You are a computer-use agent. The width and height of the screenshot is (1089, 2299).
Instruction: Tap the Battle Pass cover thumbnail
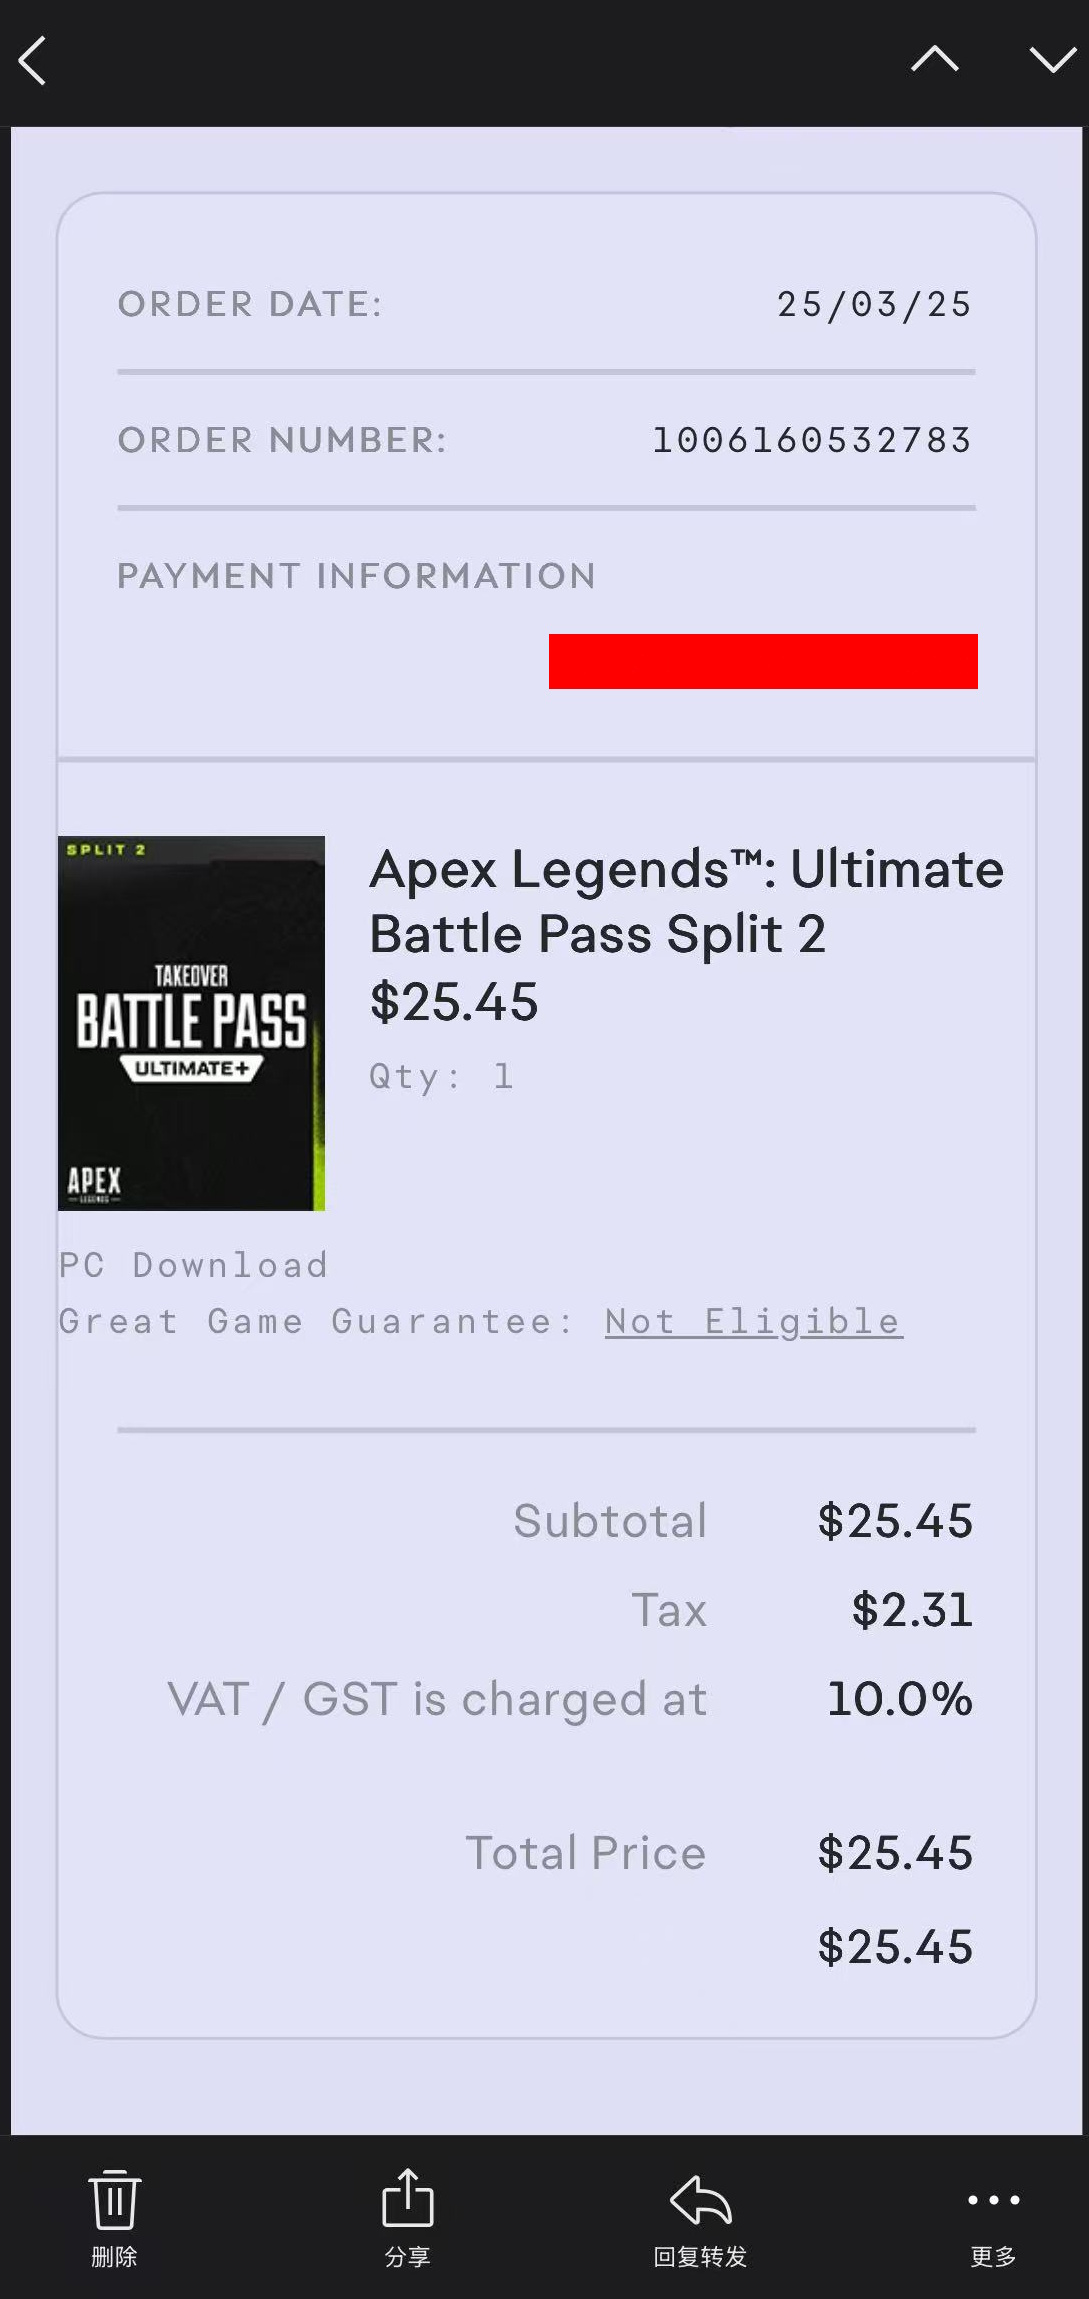point(191,1023)
